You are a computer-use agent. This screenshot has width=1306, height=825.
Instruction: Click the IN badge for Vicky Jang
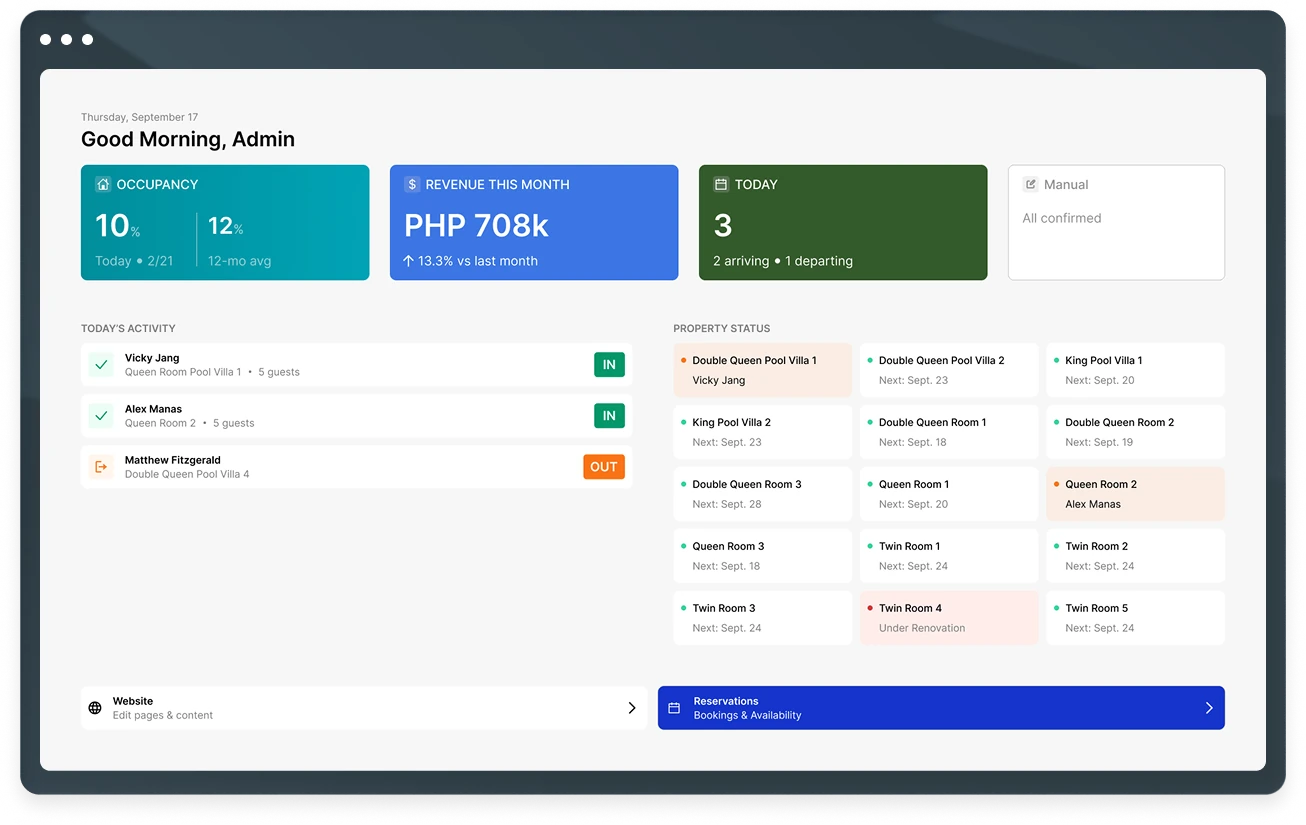pyautogui.click(x=609, y=365)
